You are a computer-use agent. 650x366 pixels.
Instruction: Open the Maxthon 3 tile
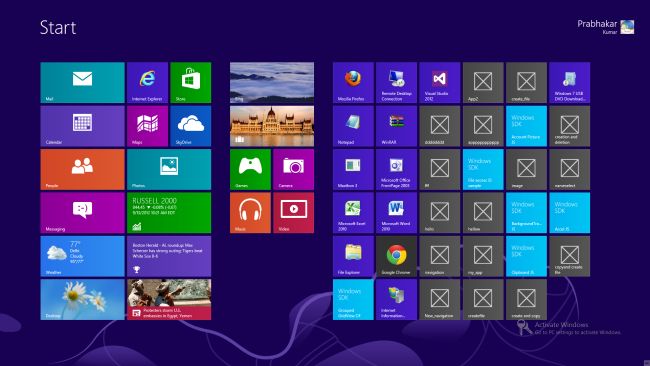point(353,170)
